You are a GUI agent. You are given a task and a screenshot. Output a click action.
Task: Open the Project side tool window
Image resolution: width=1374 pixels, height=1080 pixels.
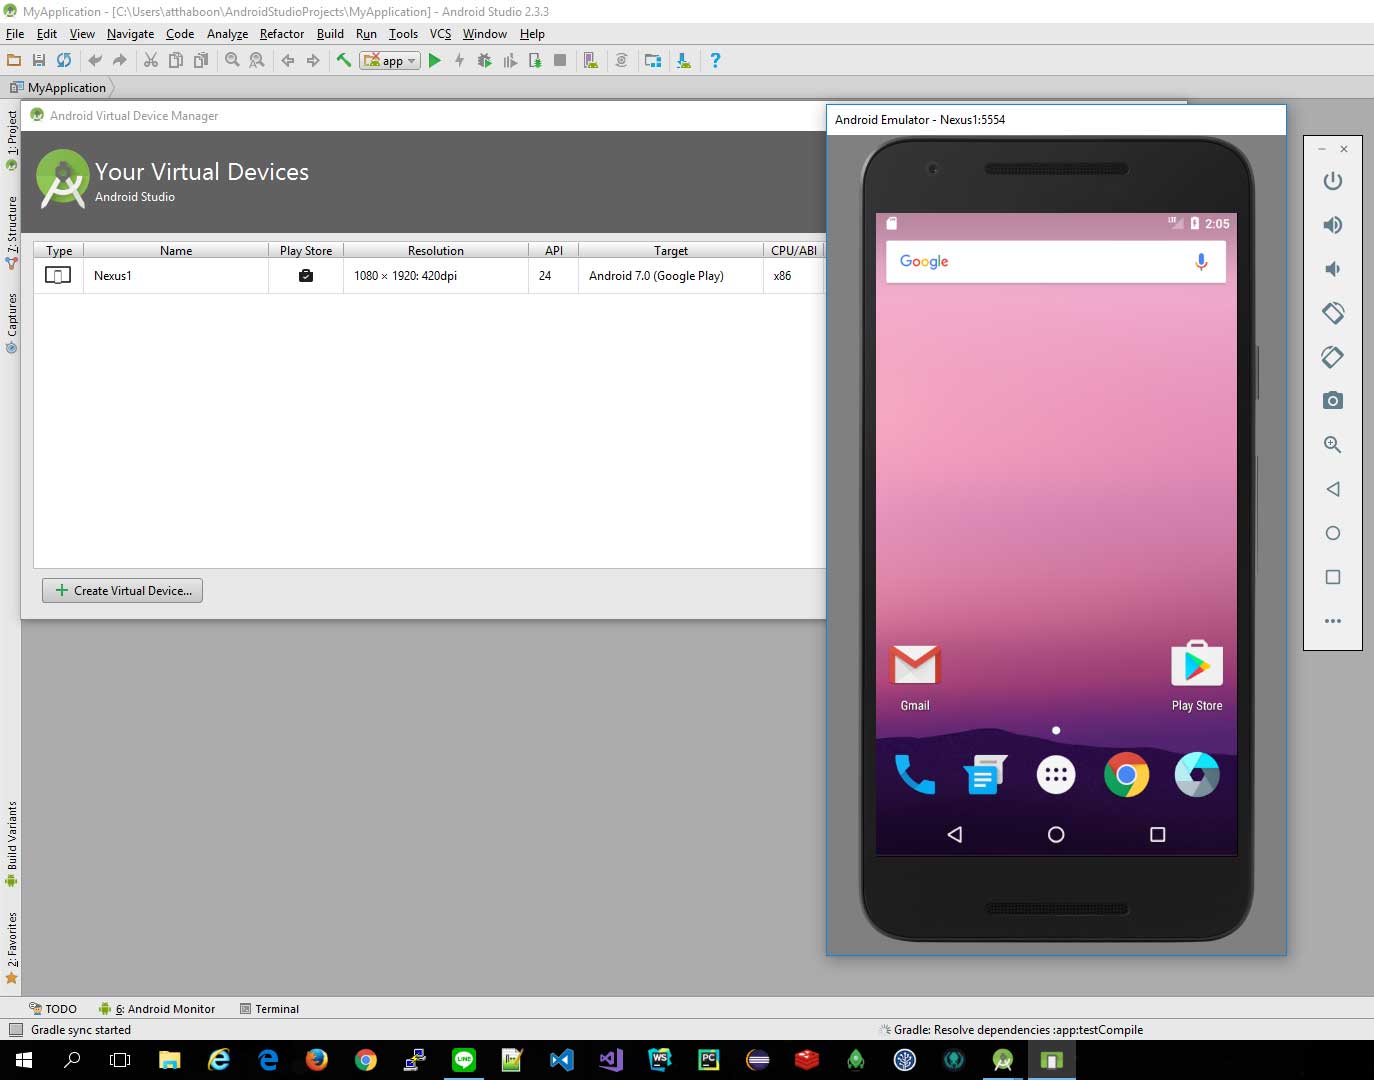coord(11,139)
